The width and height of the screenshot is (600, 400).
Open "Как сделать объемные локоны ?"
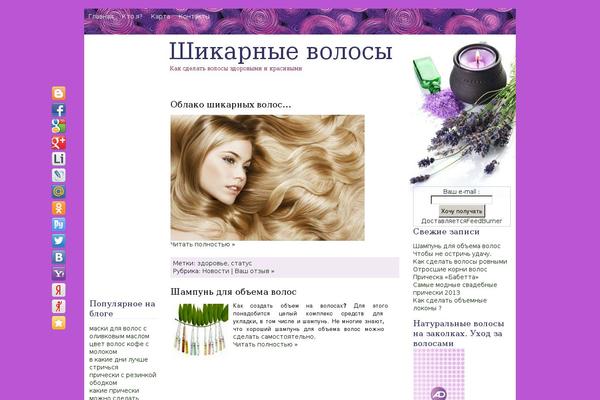pos(450,304)
